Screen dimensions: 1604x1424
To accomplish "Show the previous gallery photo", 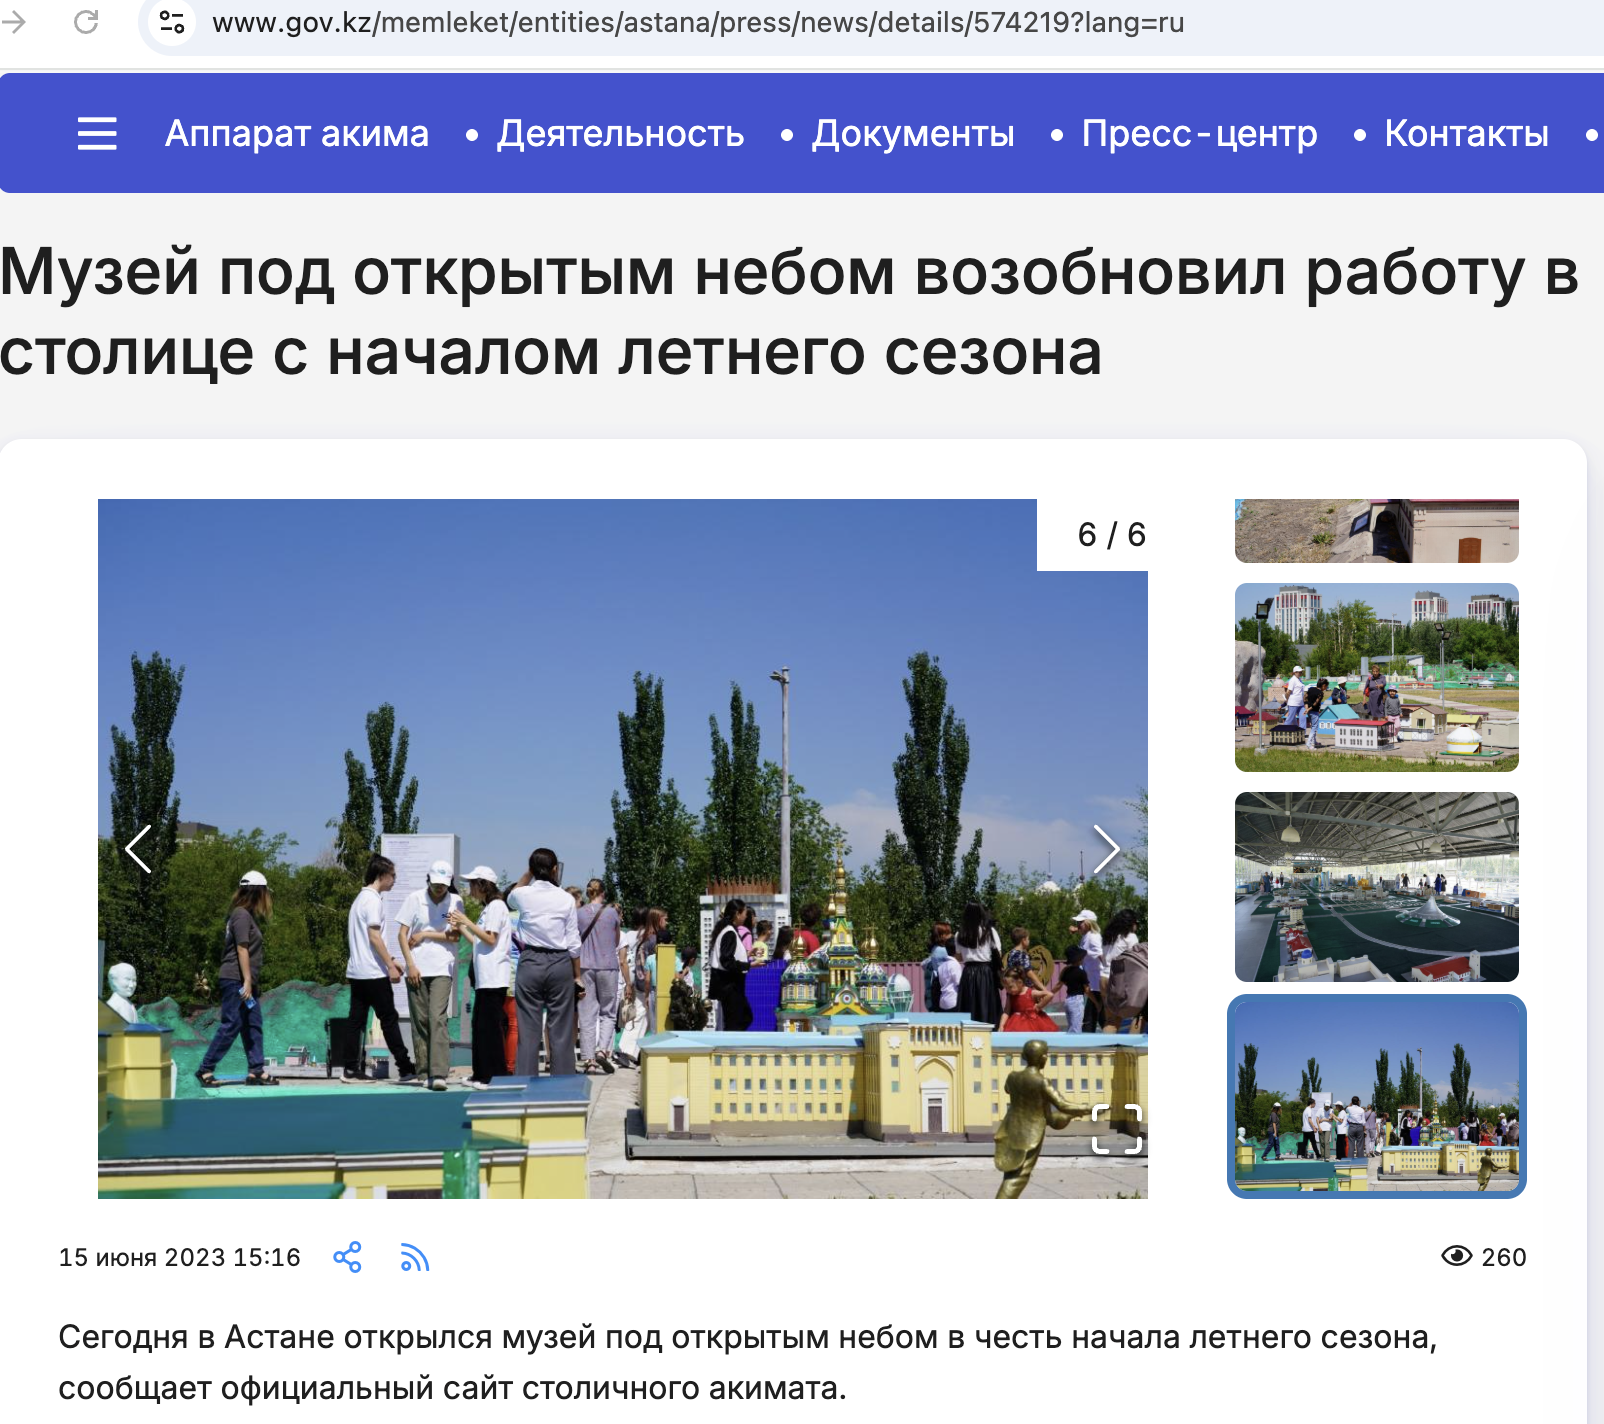I will 138,849.
